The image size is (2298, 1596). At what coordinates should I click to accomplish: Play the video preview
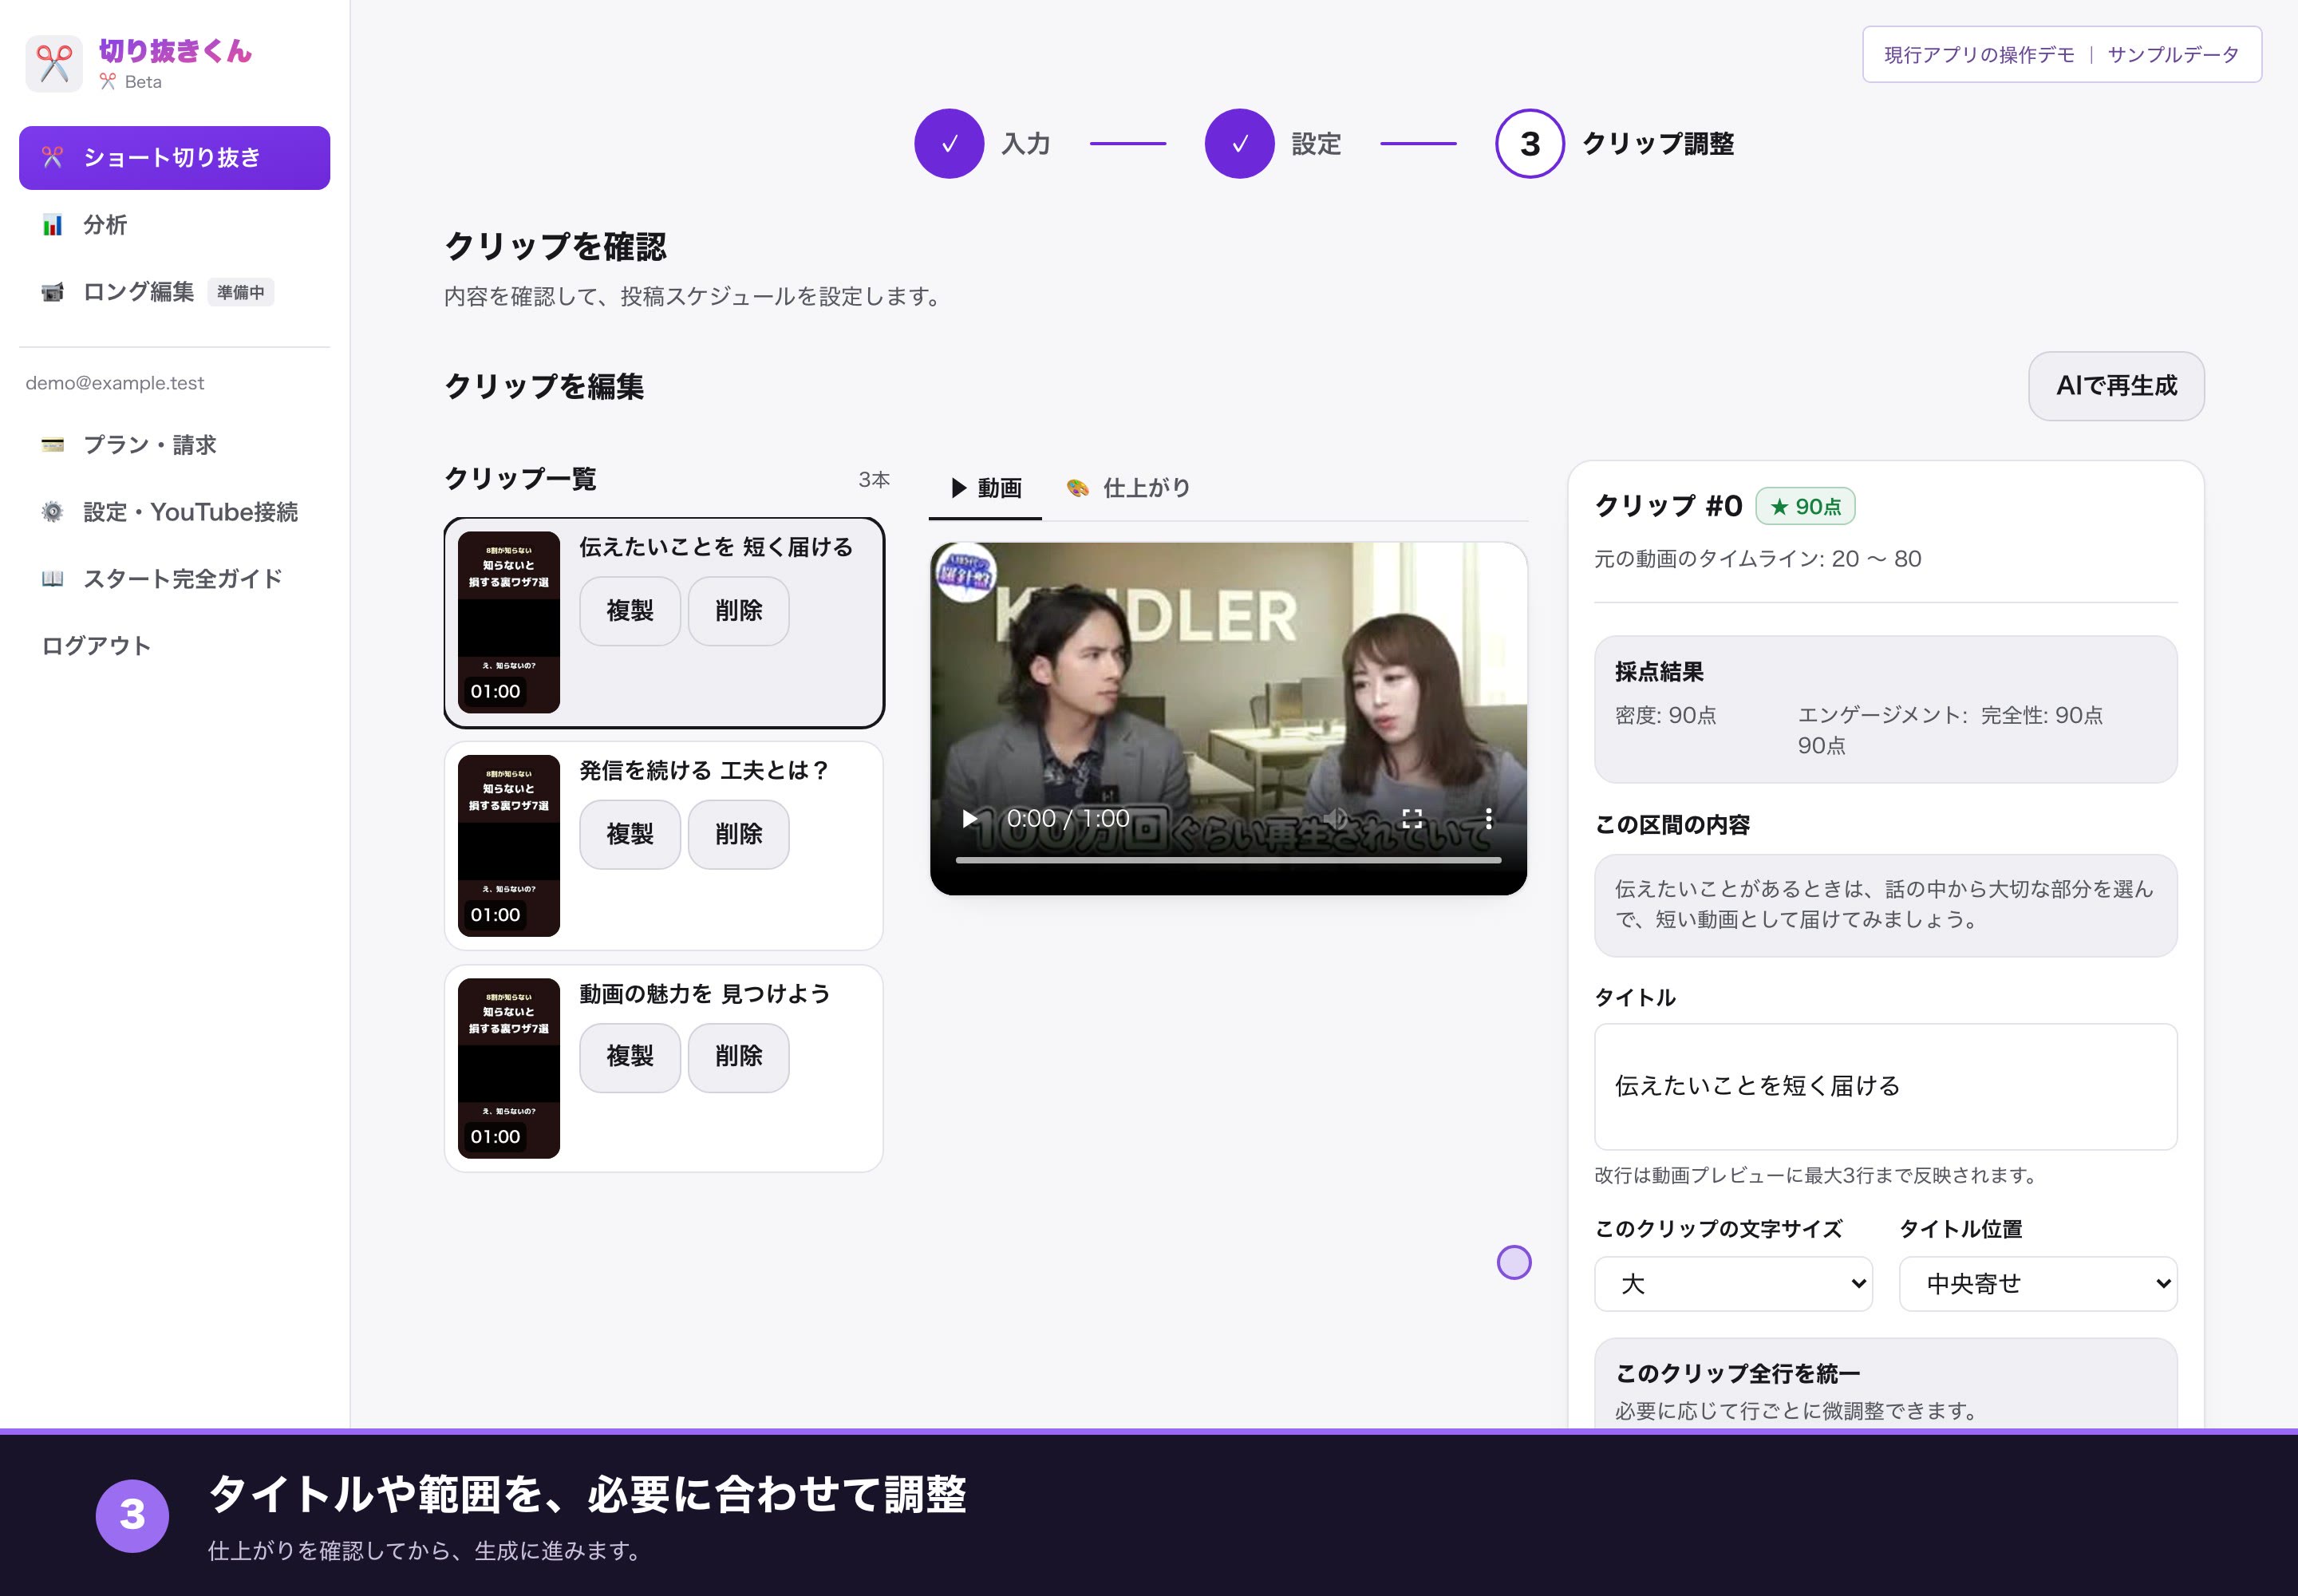[969, 819]
